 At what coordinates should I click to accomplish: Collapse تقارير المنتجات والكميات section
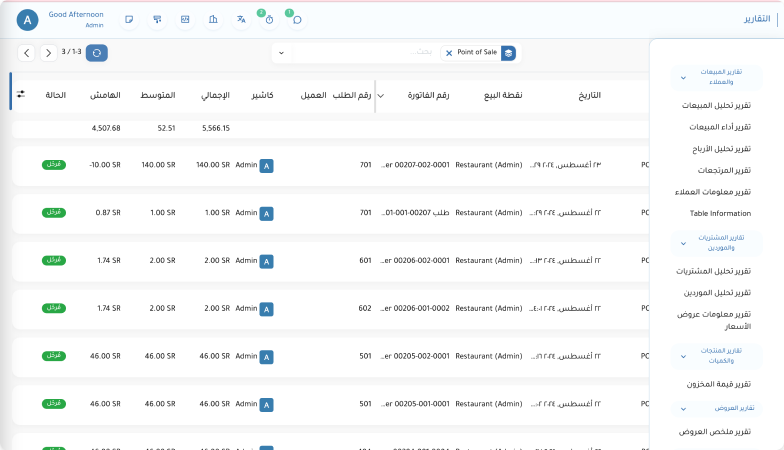click(684, 355)
